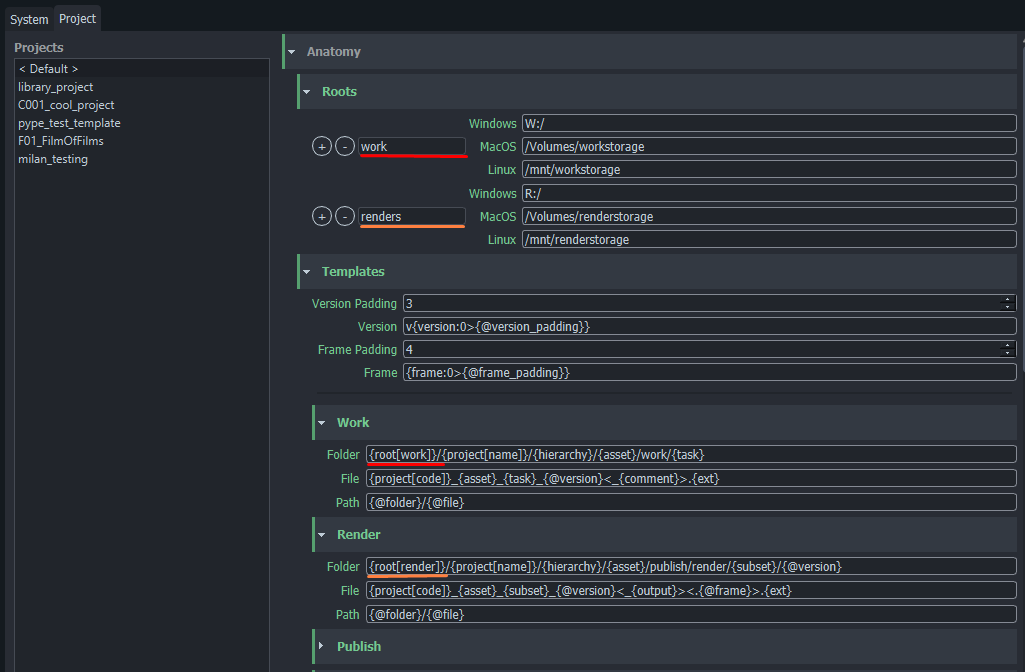Screen dimensions: 1025x672
Task: Collapse the Work templates section
Action: 322,423
